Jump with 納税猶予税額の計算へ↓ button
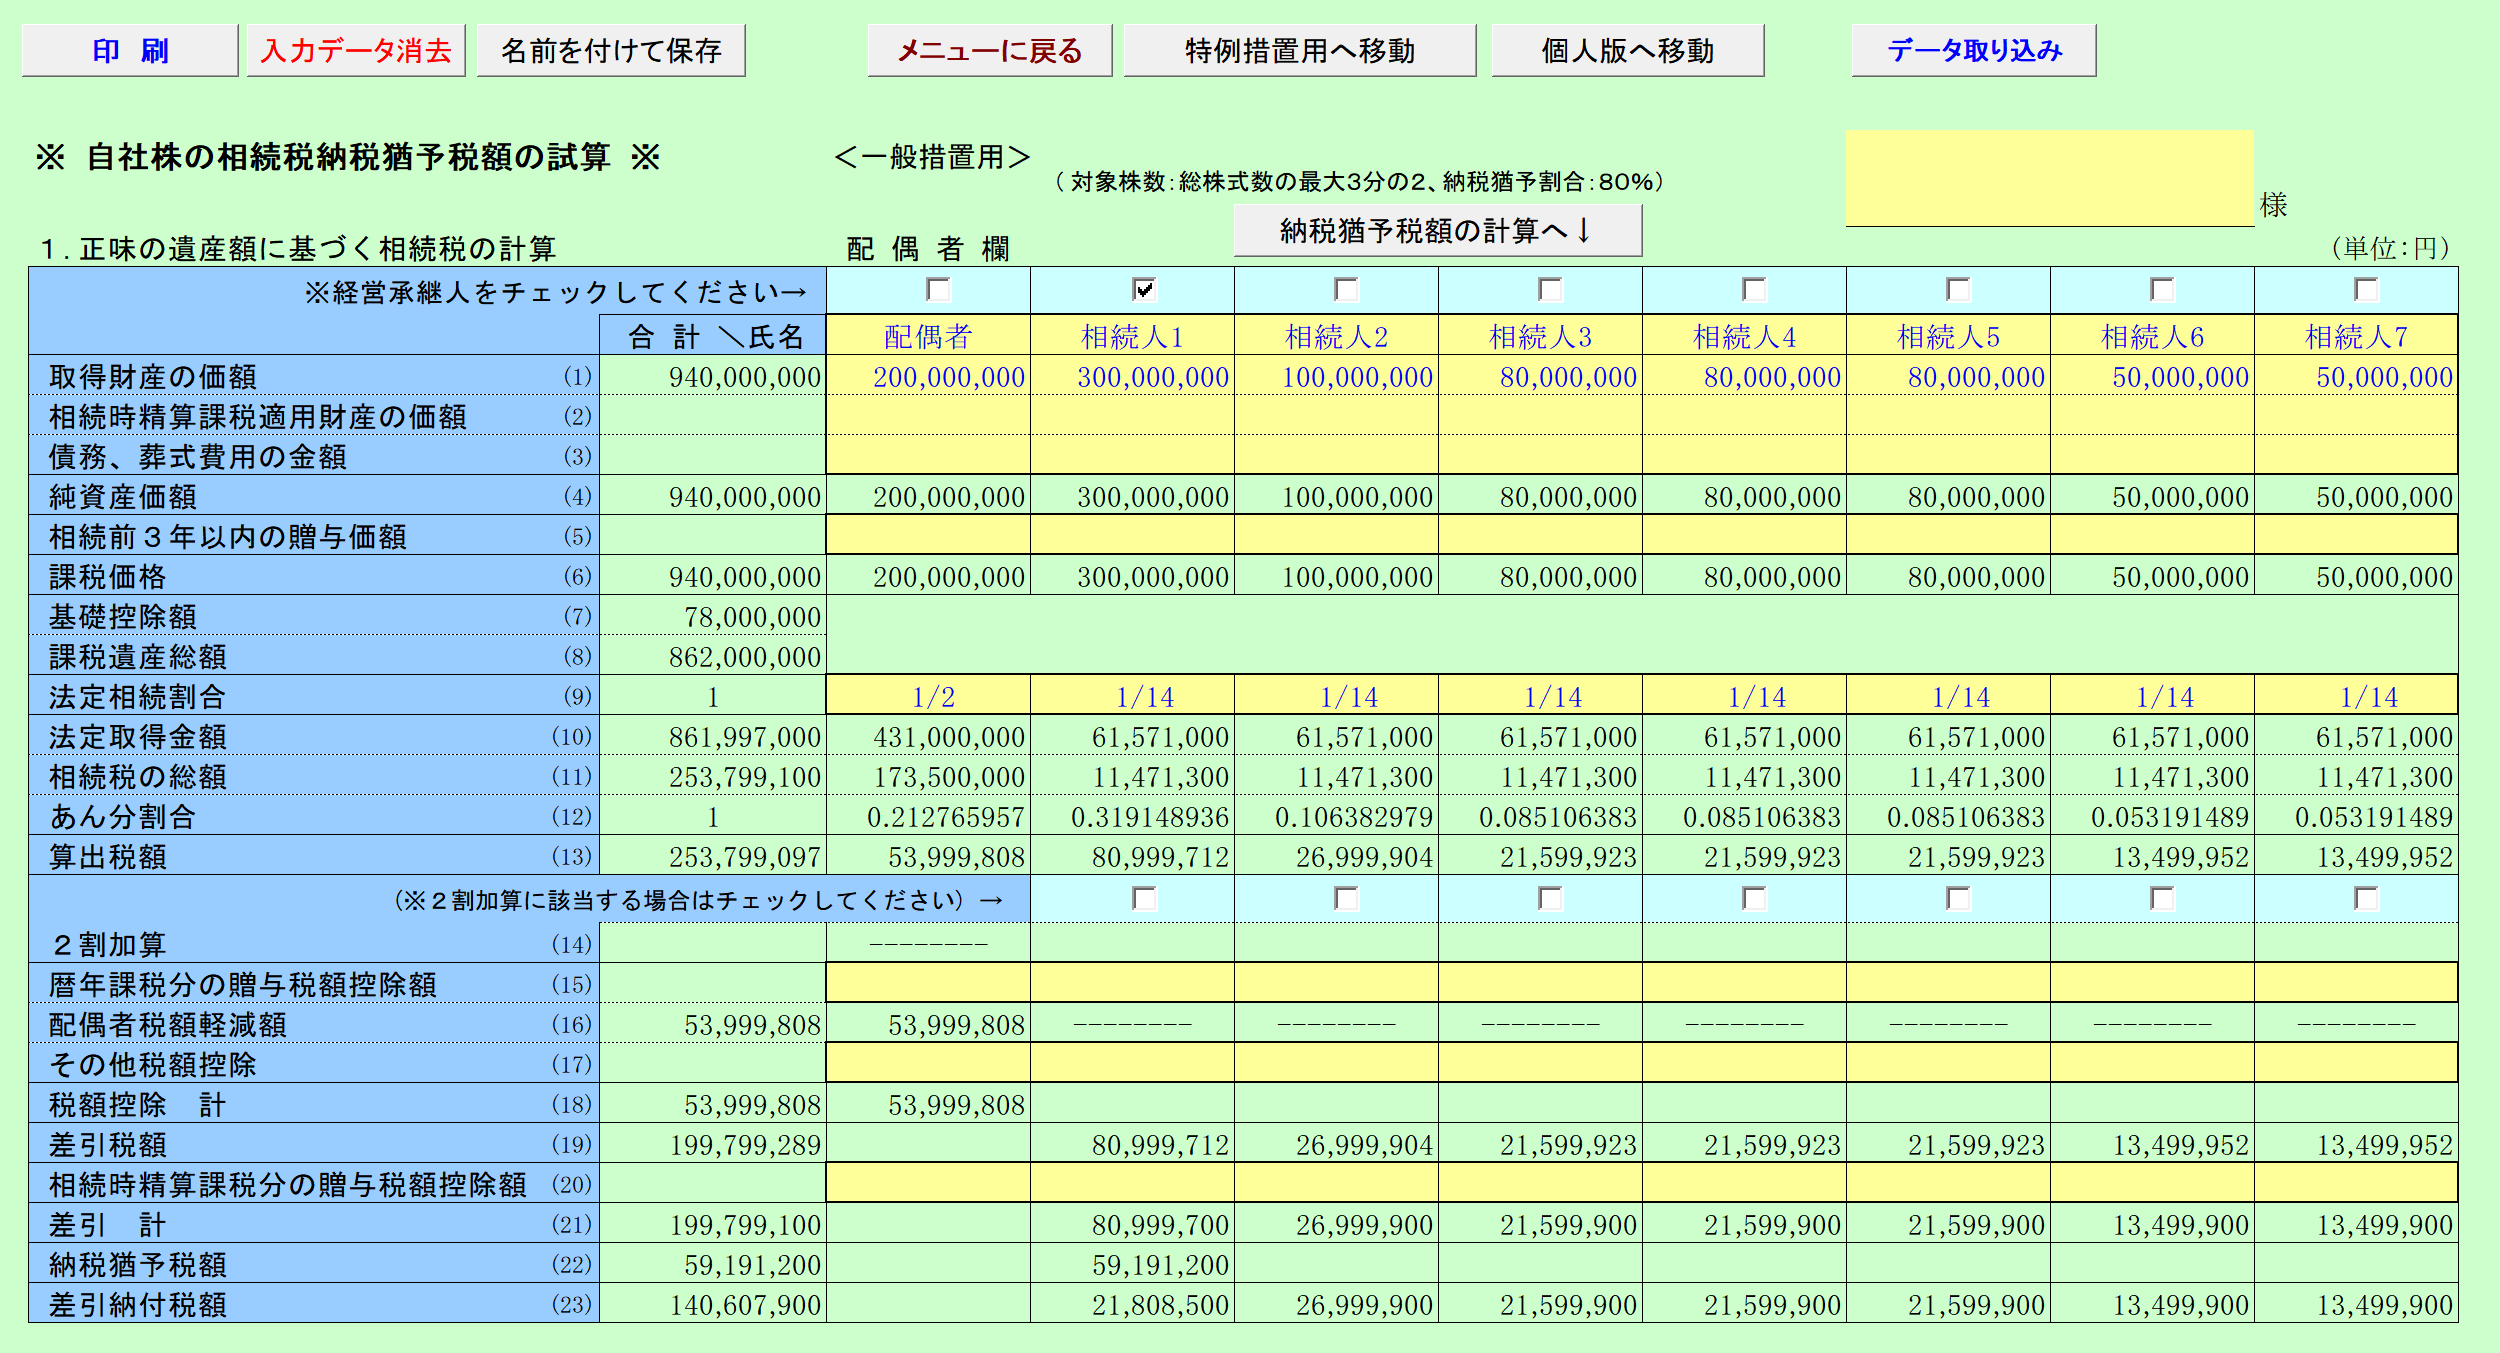2500x1353 pixels. click(1437, 231)
